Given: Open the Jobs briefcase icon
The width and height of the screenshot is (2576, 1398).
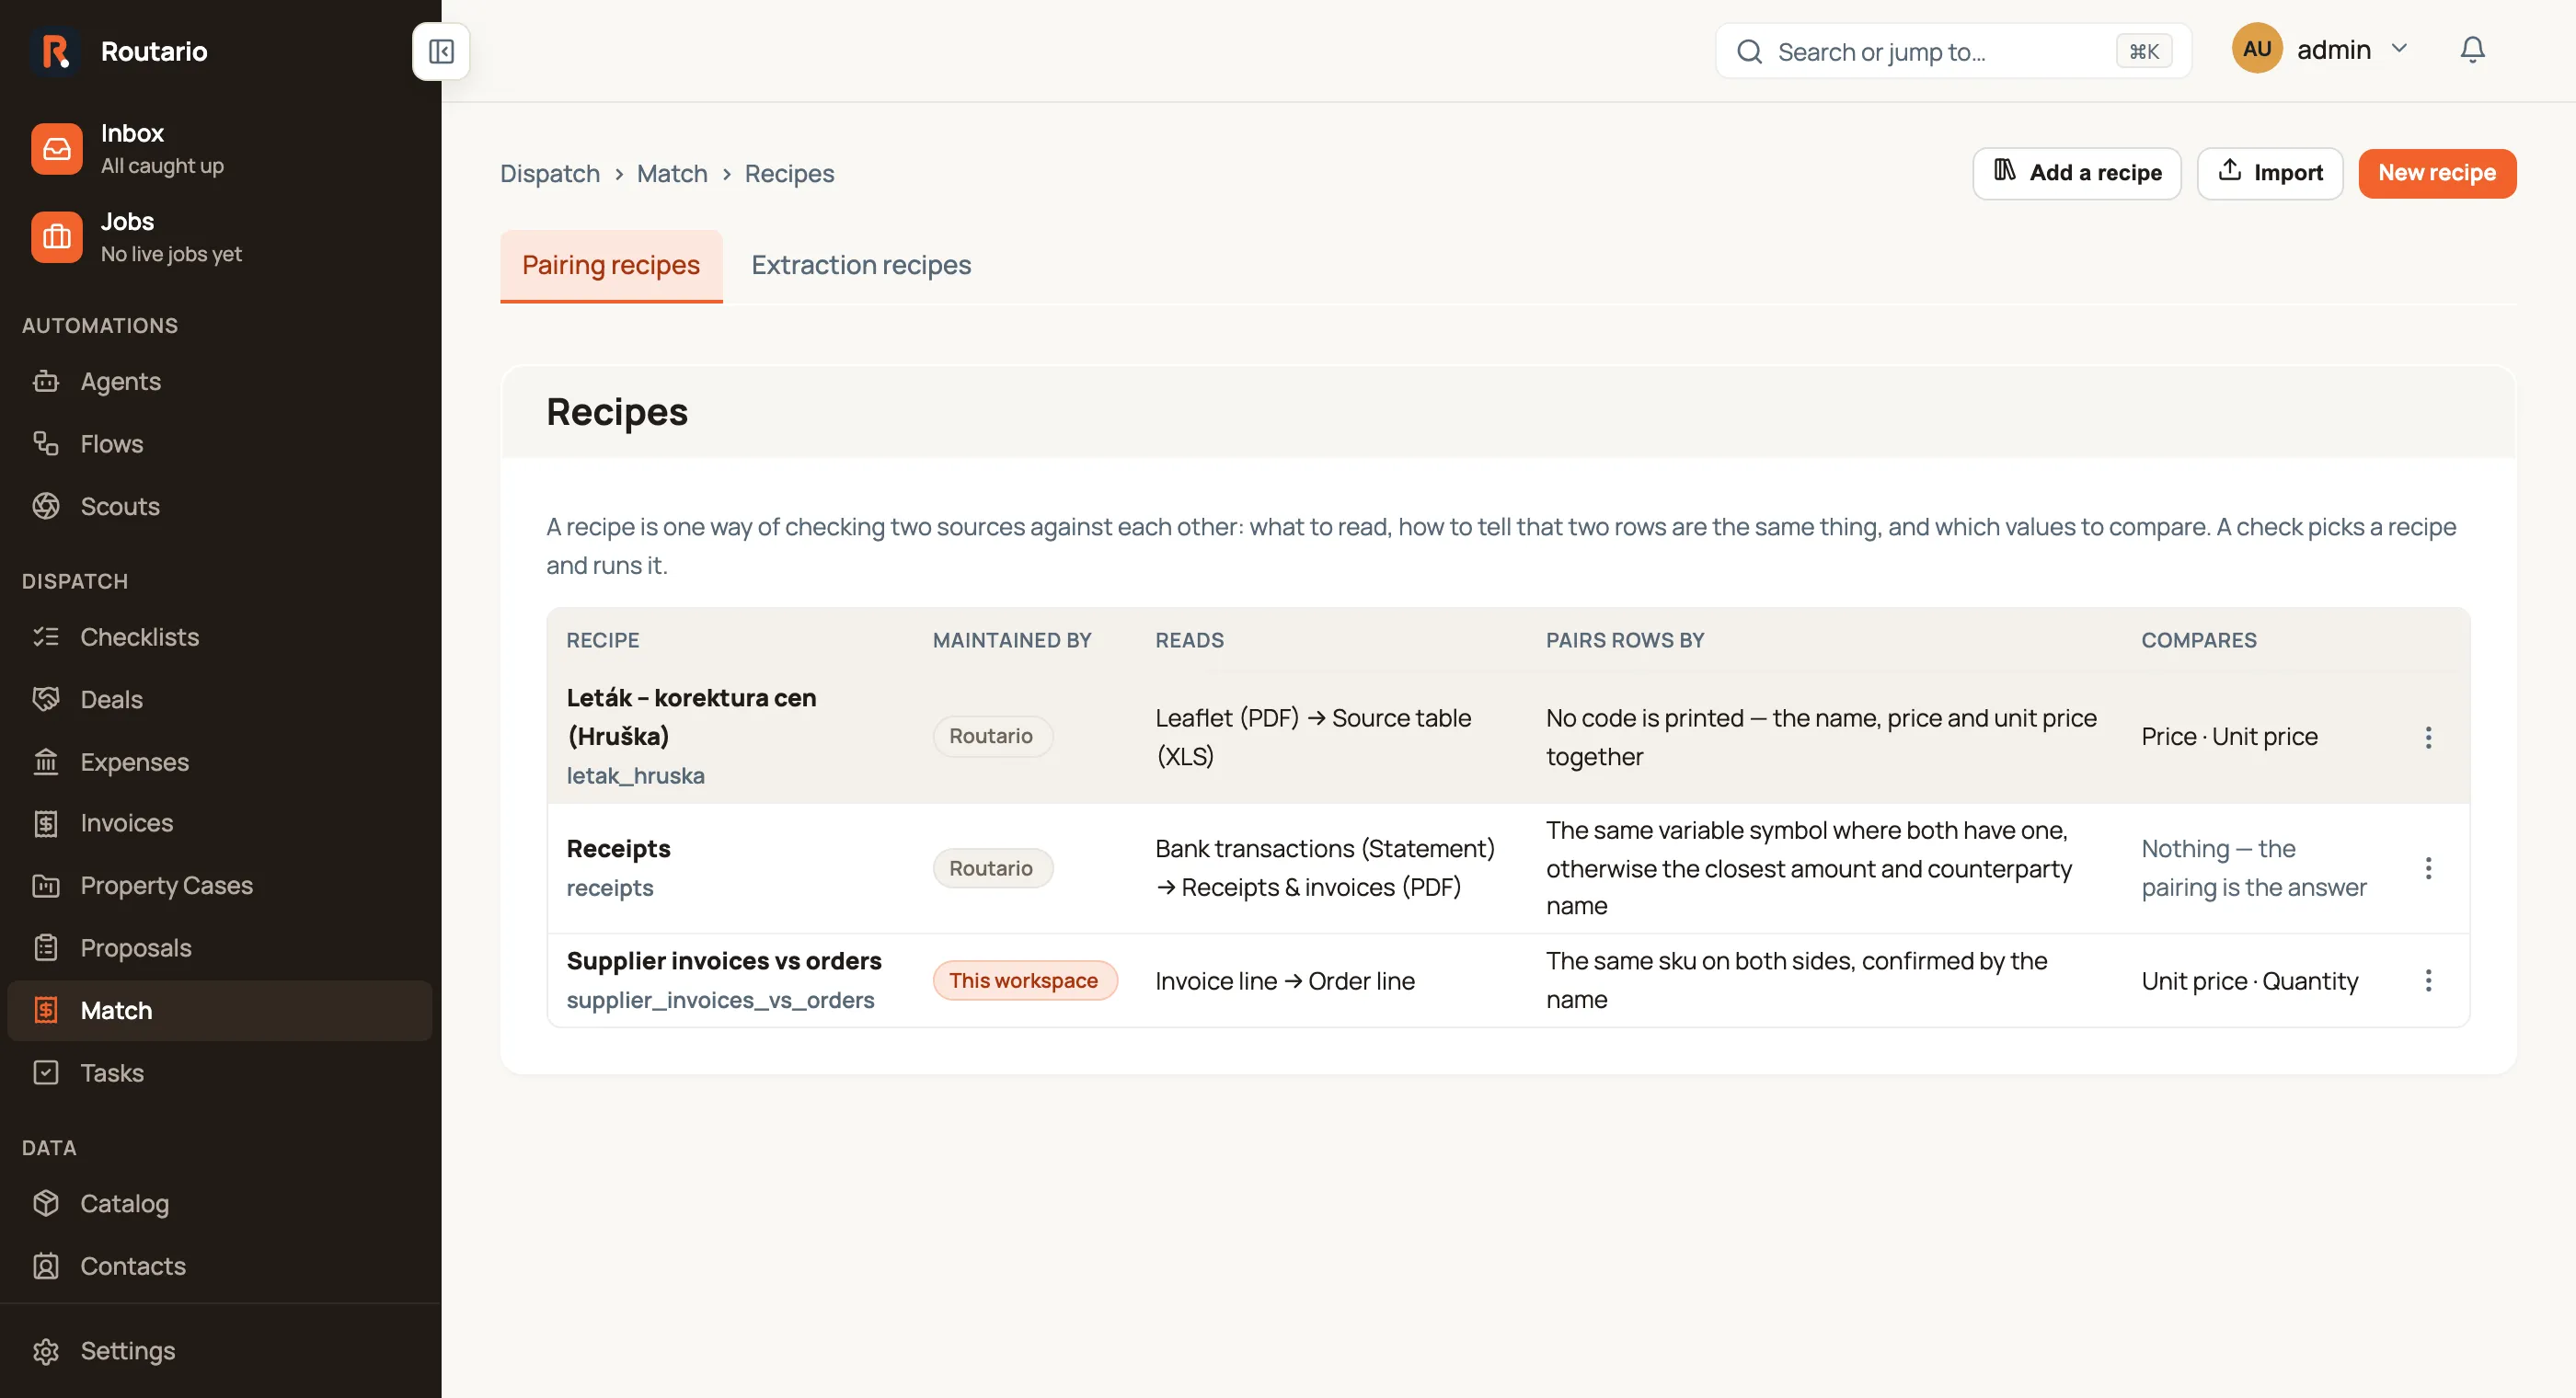Looking at the screenshot, I should 57,237.
